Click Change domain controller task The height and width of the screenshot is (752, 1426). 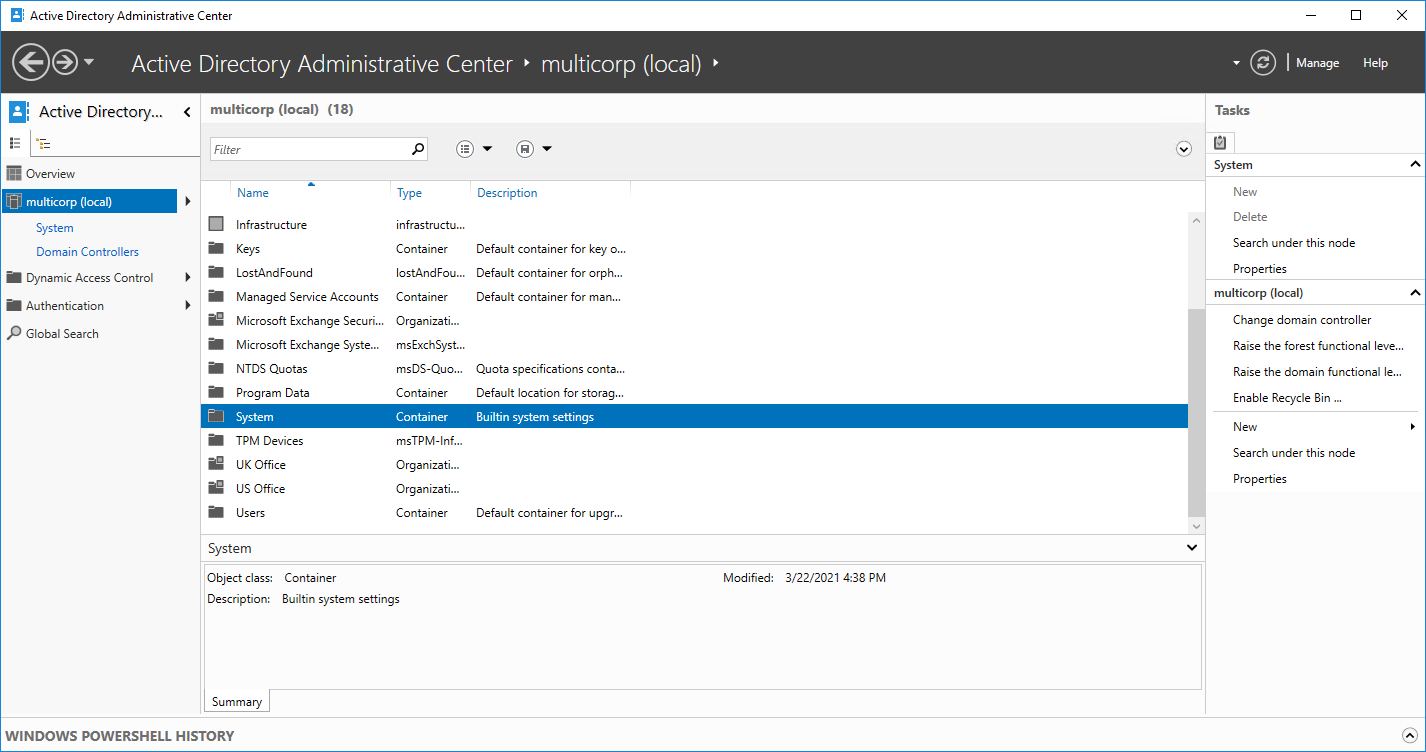(1302, 320)
